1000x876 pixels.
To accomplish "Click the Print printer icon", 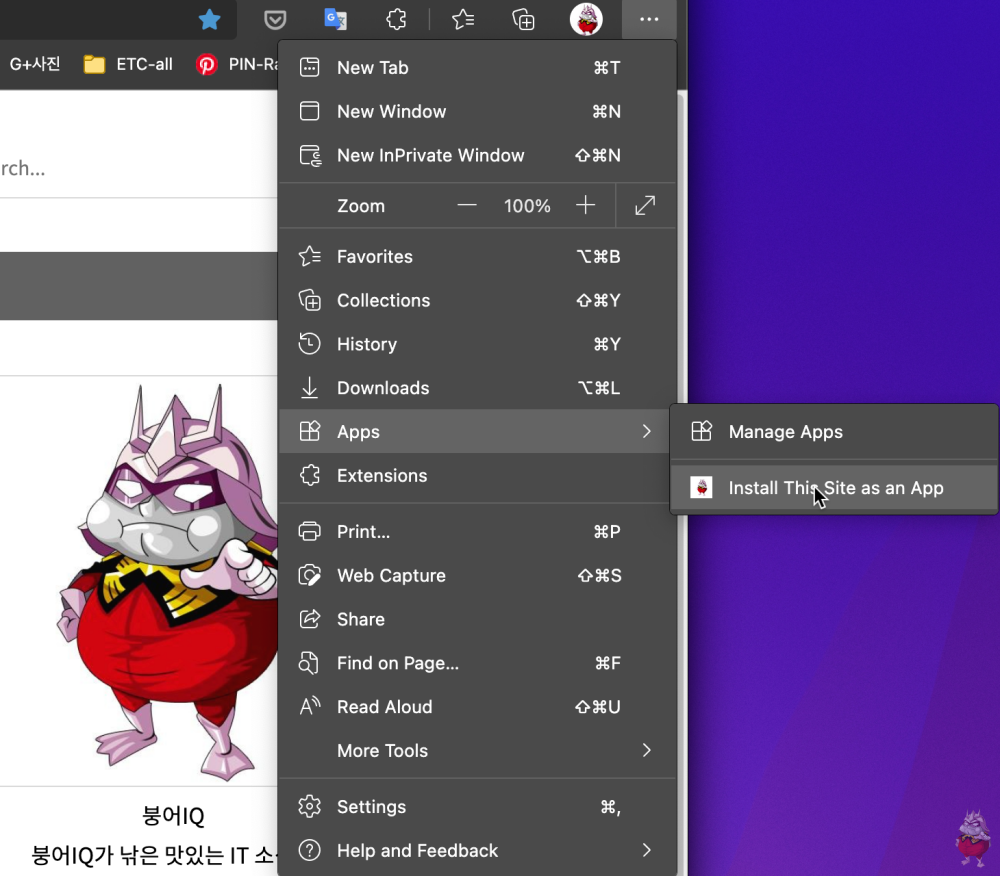I will coord(309,531).
